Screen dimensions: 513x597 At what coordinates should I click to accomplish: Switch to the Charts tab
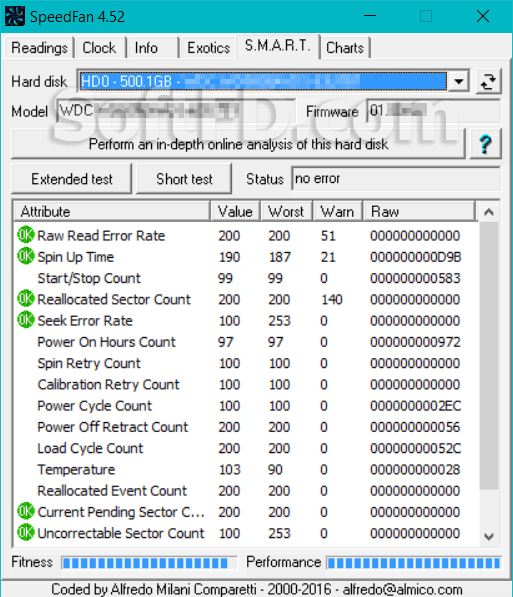coord(345,48)
